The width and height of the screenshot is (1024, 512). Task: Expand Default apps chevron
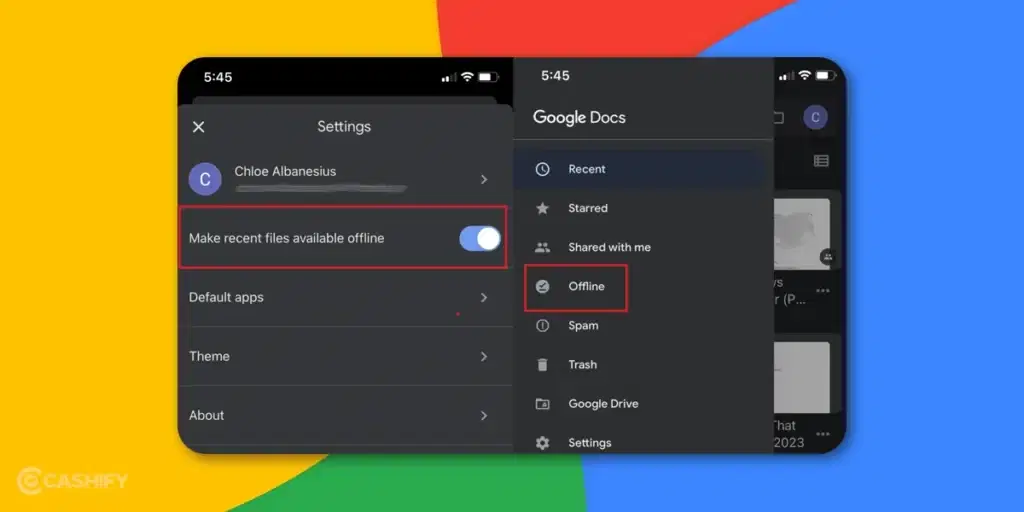click(x=484, y=297)
